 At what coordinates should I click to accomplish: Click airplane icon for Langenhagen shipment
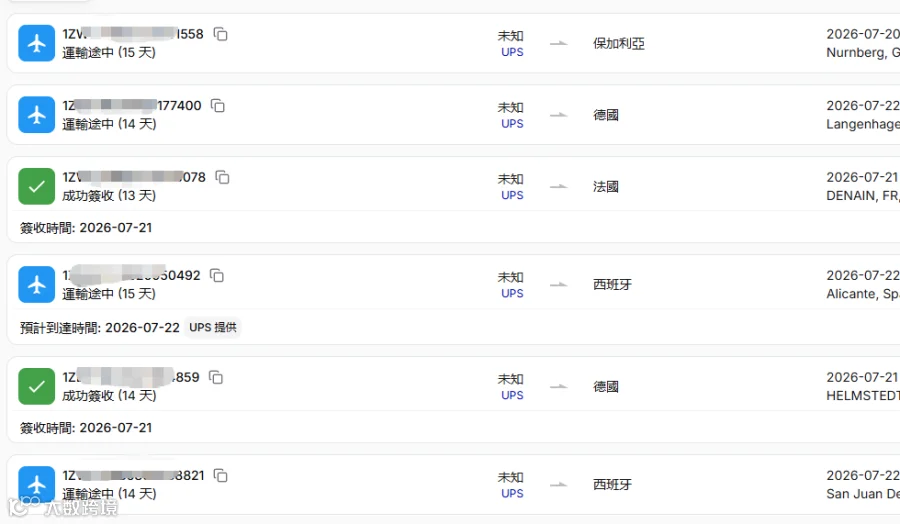[x=37, y=114]
